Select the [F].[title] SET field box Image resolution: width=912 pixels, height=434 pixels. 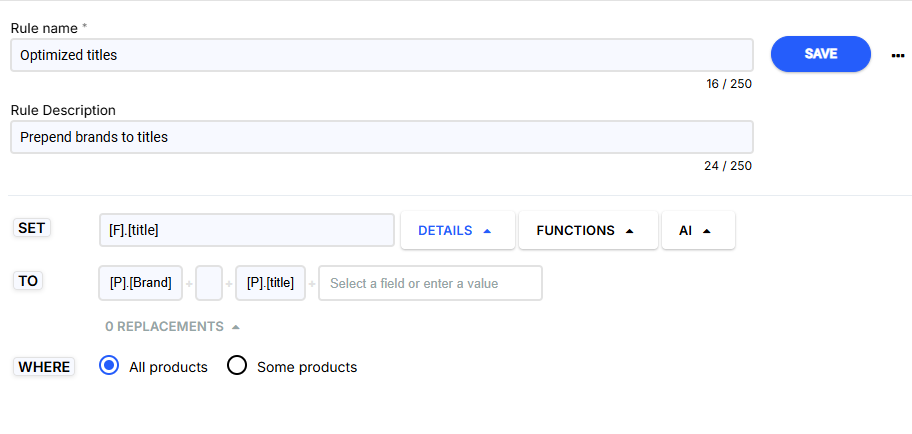pyautogui.click(x=246, y=230)
